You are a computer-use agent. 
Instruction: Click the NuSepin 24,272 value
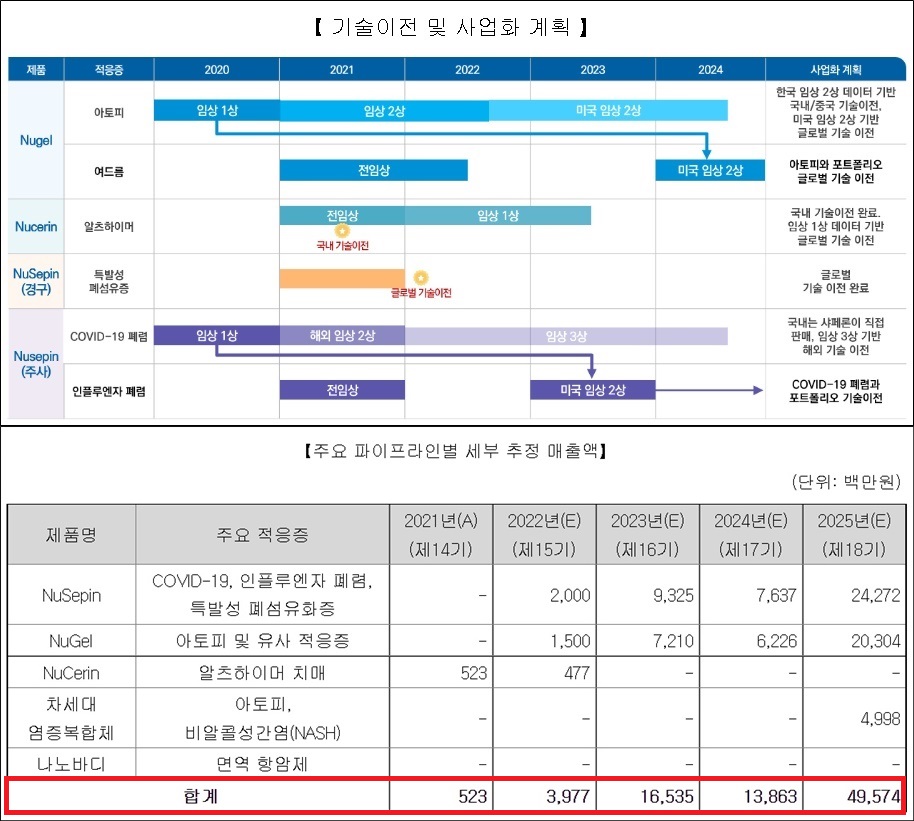coord(876,595)
